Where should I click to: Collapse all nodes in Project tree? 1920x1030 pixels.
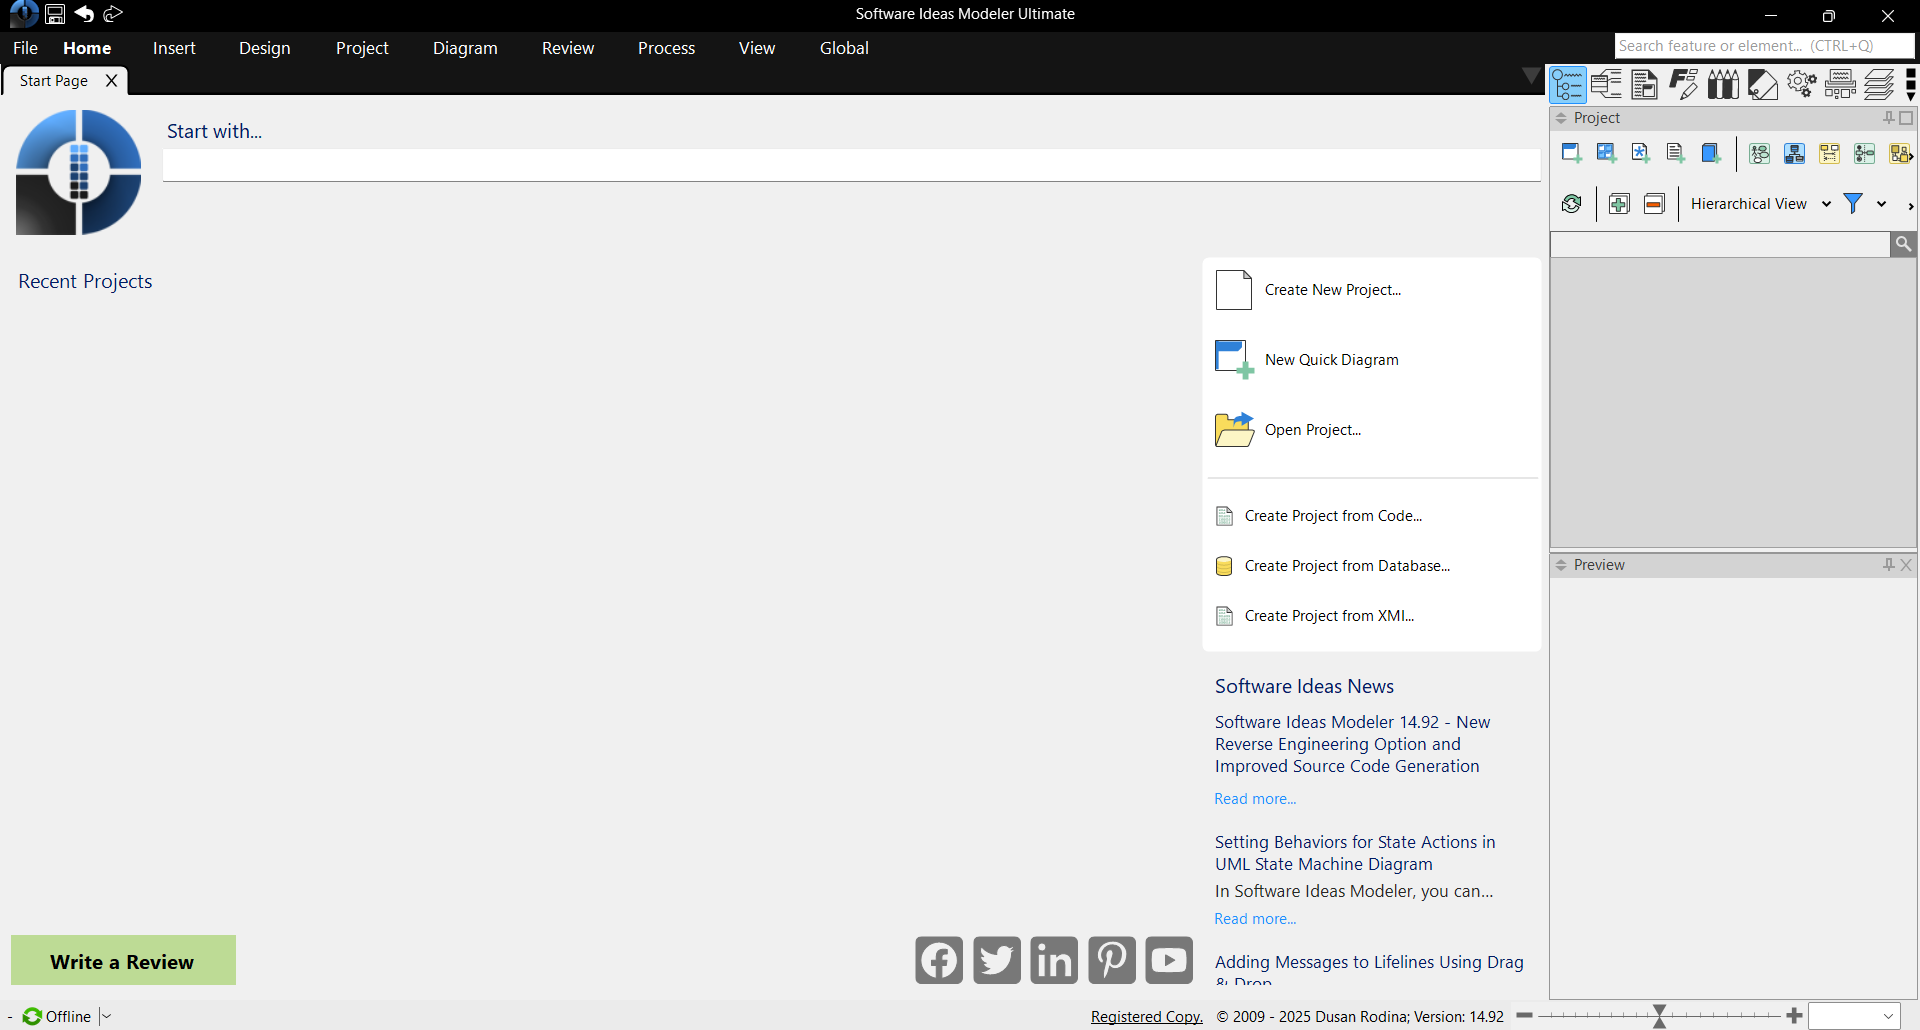pyautogui.click(x=1654, y=204)
